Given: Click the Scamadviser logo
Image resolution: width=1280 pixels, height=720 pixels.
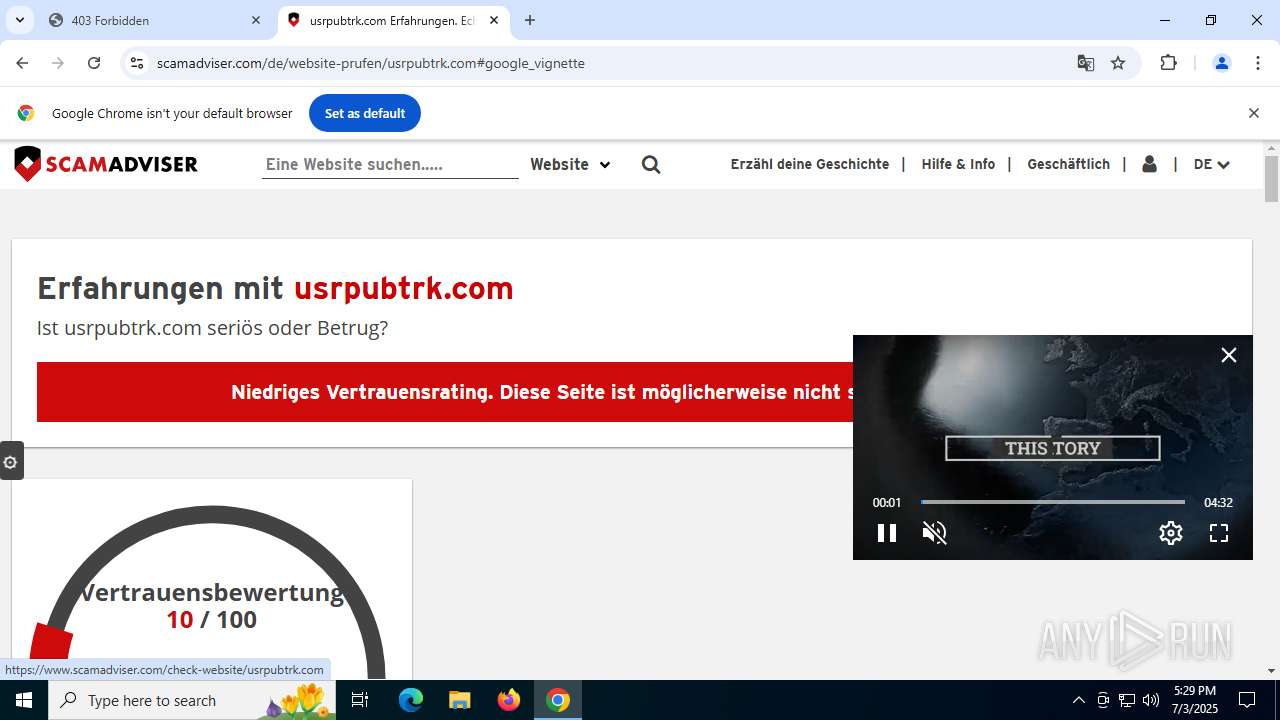Looking at the screenshot, I should coord(106,164).
